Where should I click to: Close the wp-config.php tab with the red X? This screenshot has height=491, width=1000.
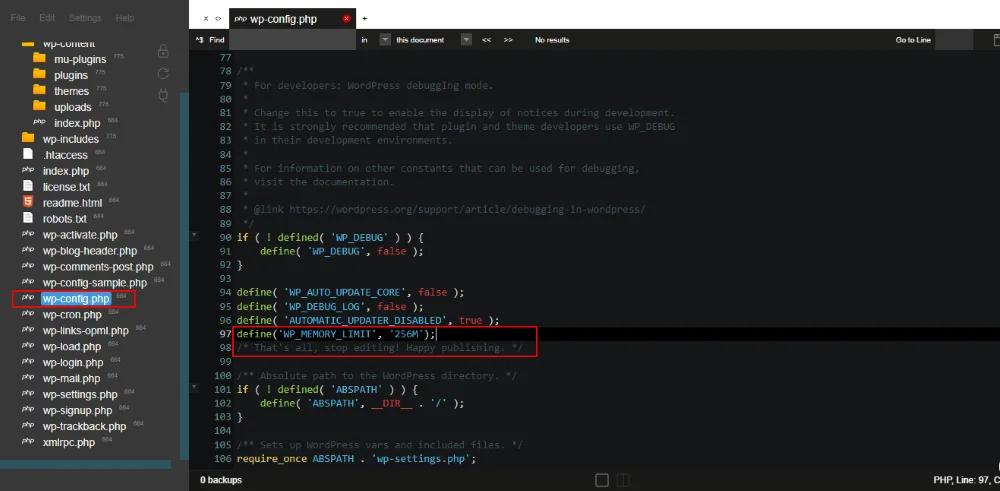tap(346, 18)
